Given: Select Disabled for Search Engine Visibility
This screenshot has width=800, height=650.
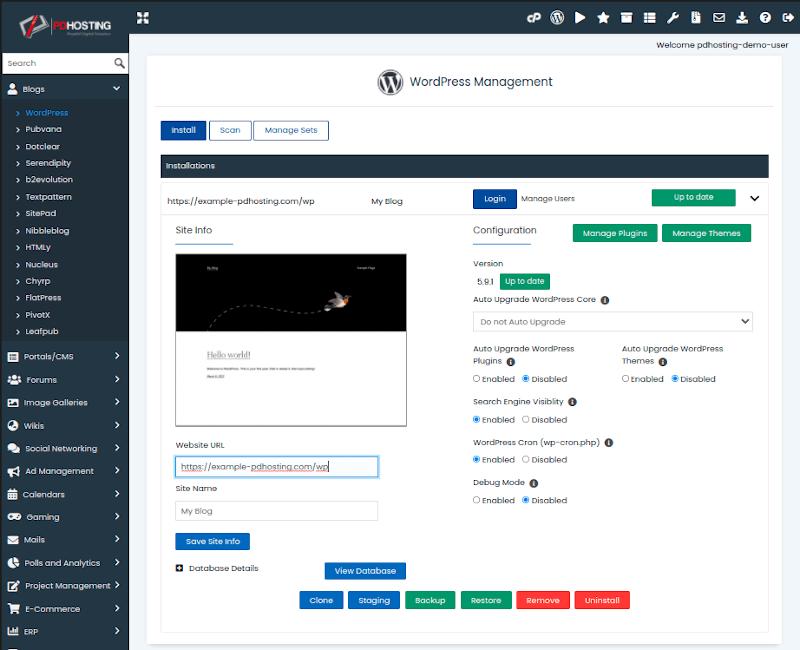Looking at the screenshot, I should (x=526, y=419).
